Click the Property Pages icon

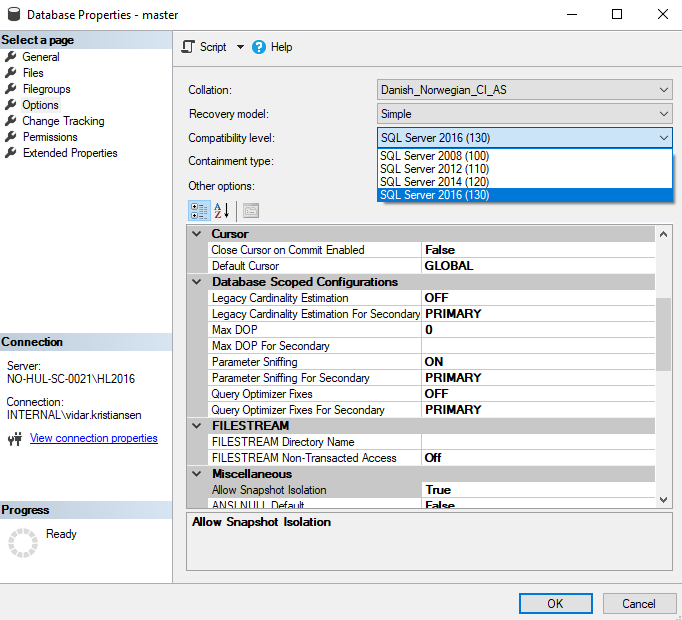point(251,211)
